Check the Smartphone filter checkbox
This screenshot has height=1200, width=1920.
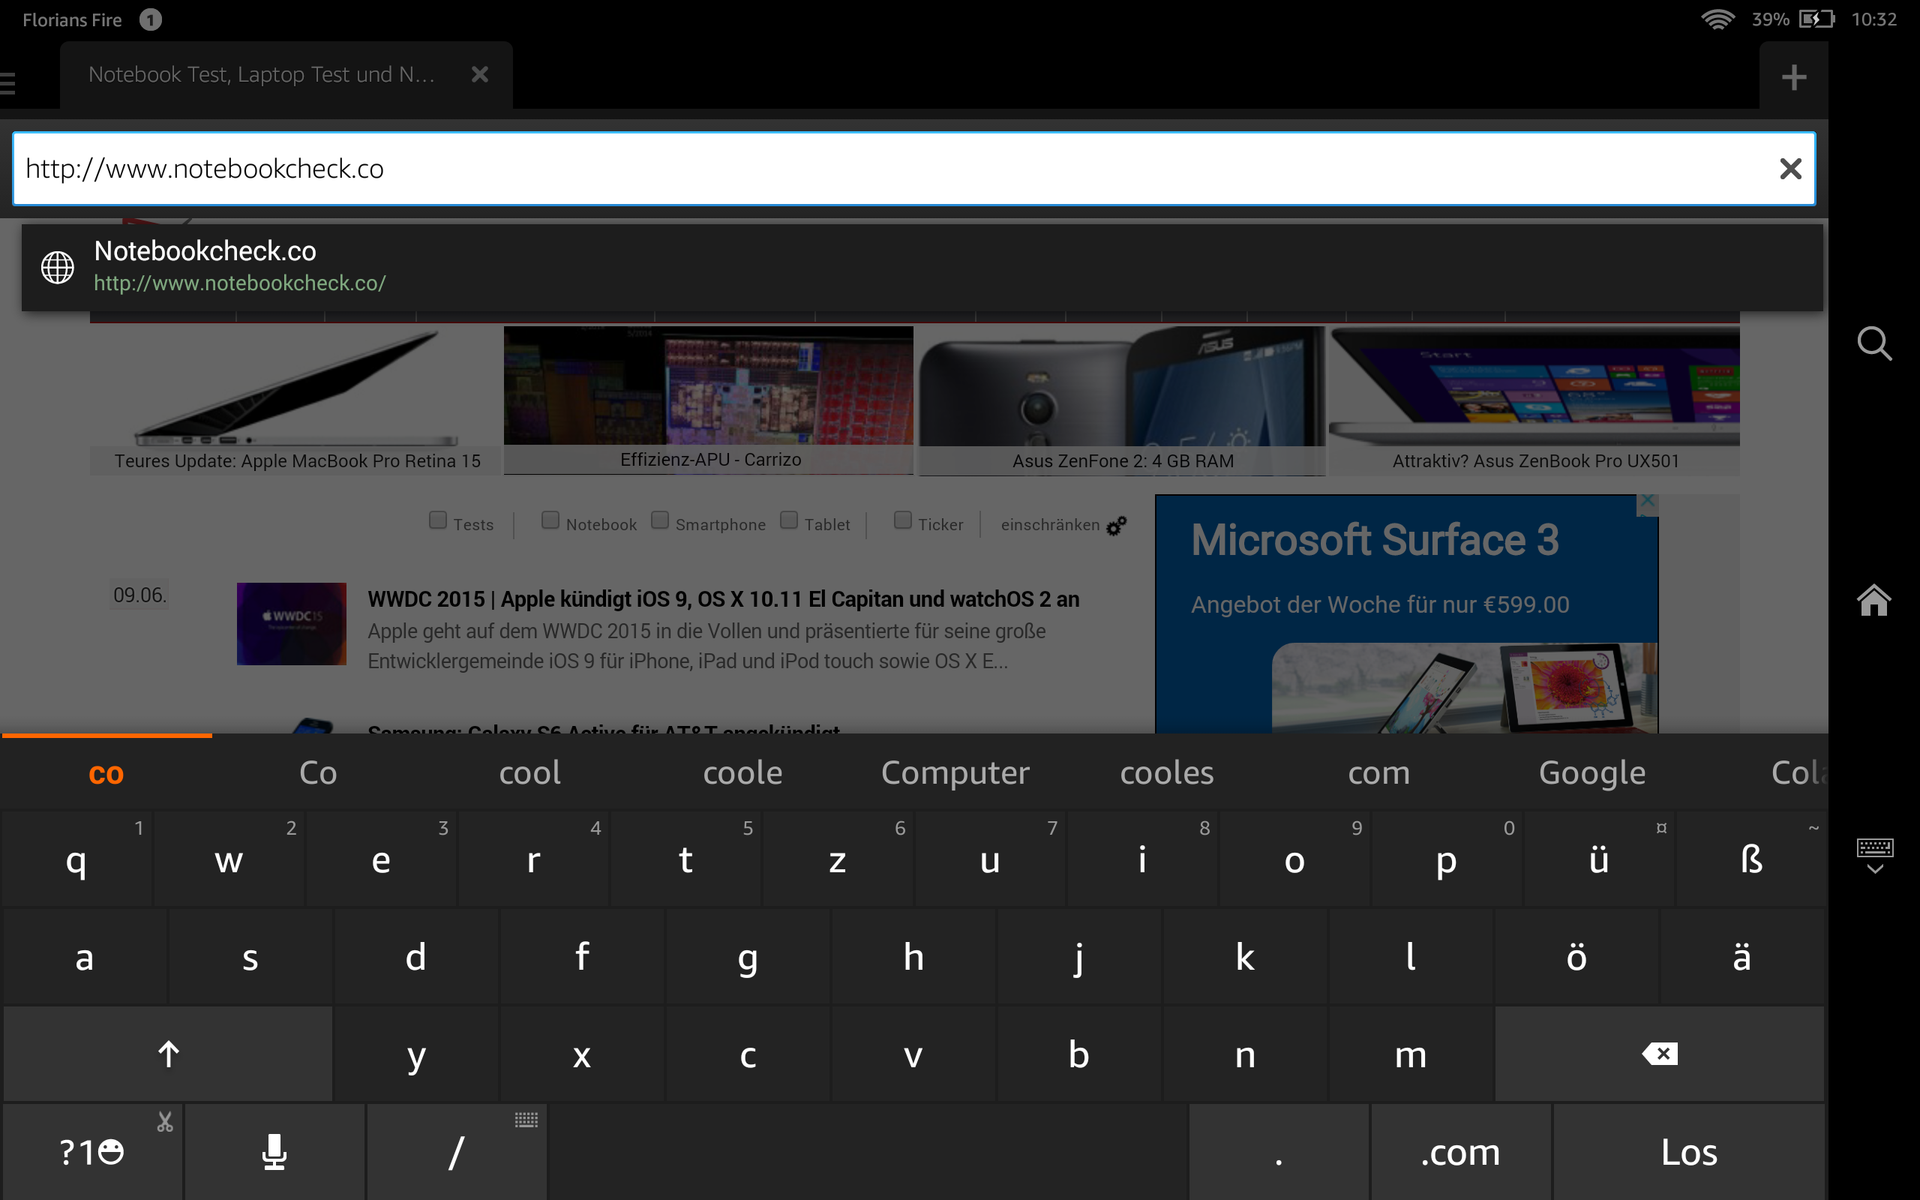click(660, 520)
